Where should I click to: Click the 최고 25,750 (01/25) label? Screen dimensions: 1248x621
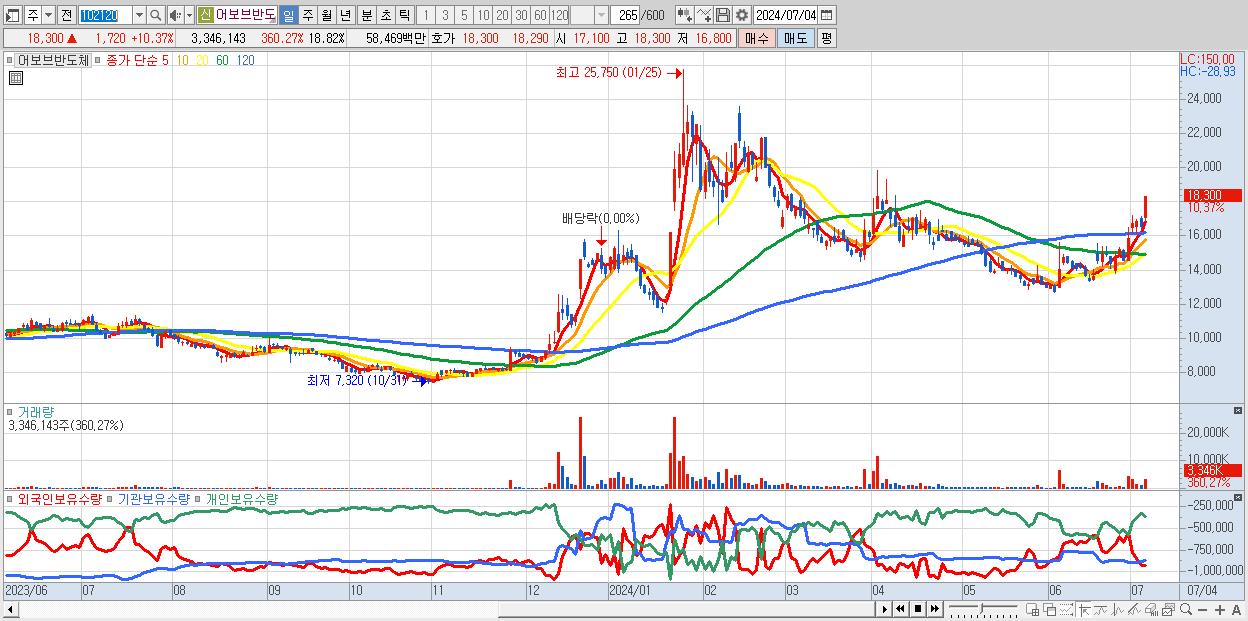tap(609, 72)
